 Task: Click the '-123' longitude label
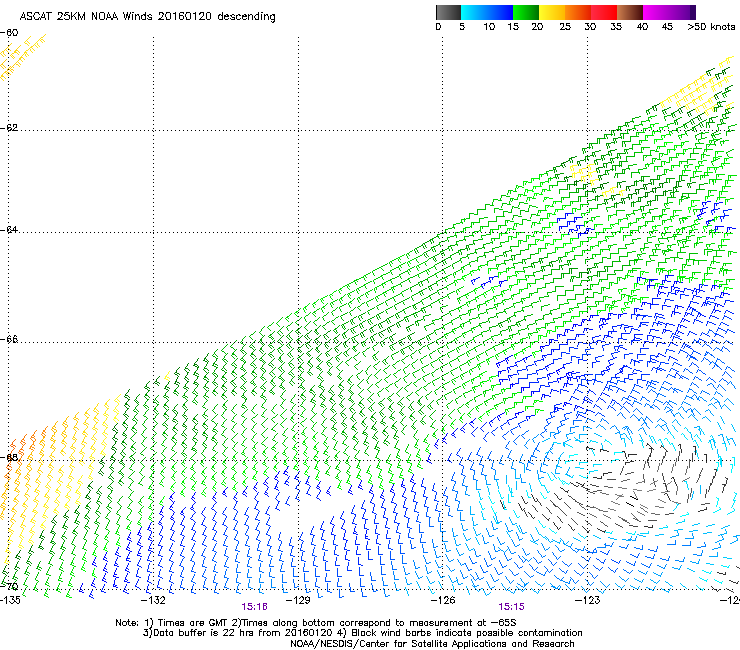[x=587, y=600]
